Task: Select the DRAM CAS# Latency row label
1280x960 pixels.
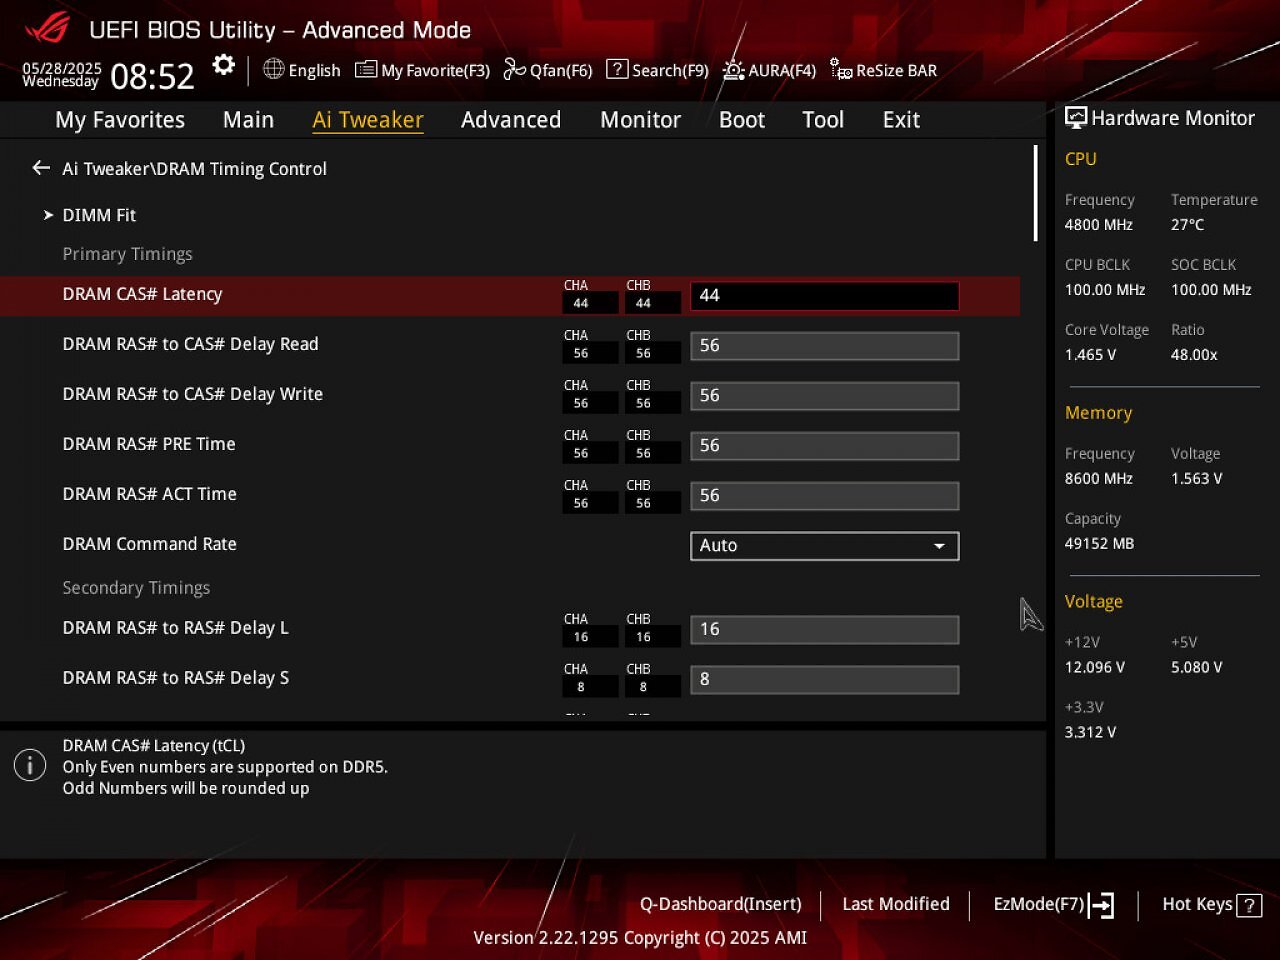Action: (x=142, y=294)
